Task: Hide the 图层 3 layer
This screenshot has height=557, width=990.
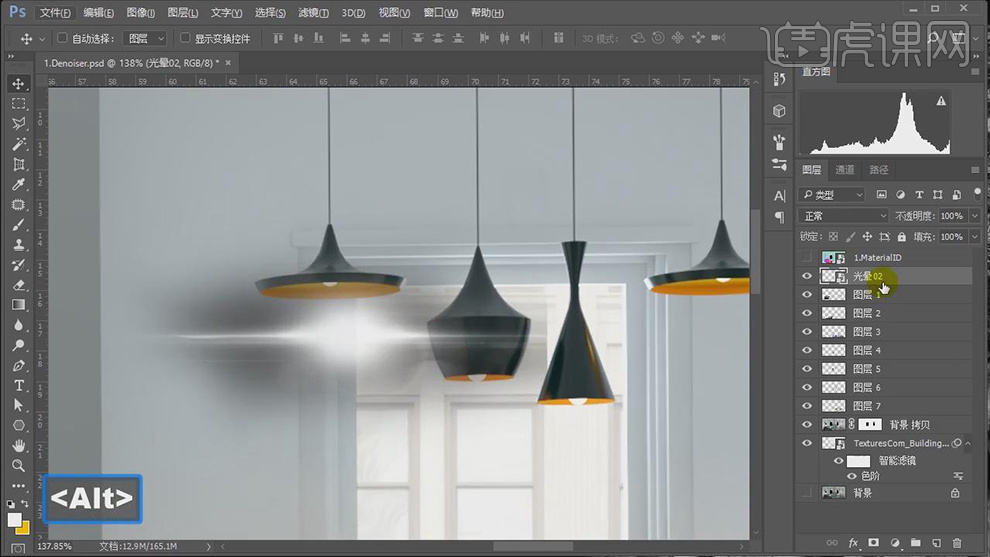Action: pyautogui.click(x=807, y=332)
